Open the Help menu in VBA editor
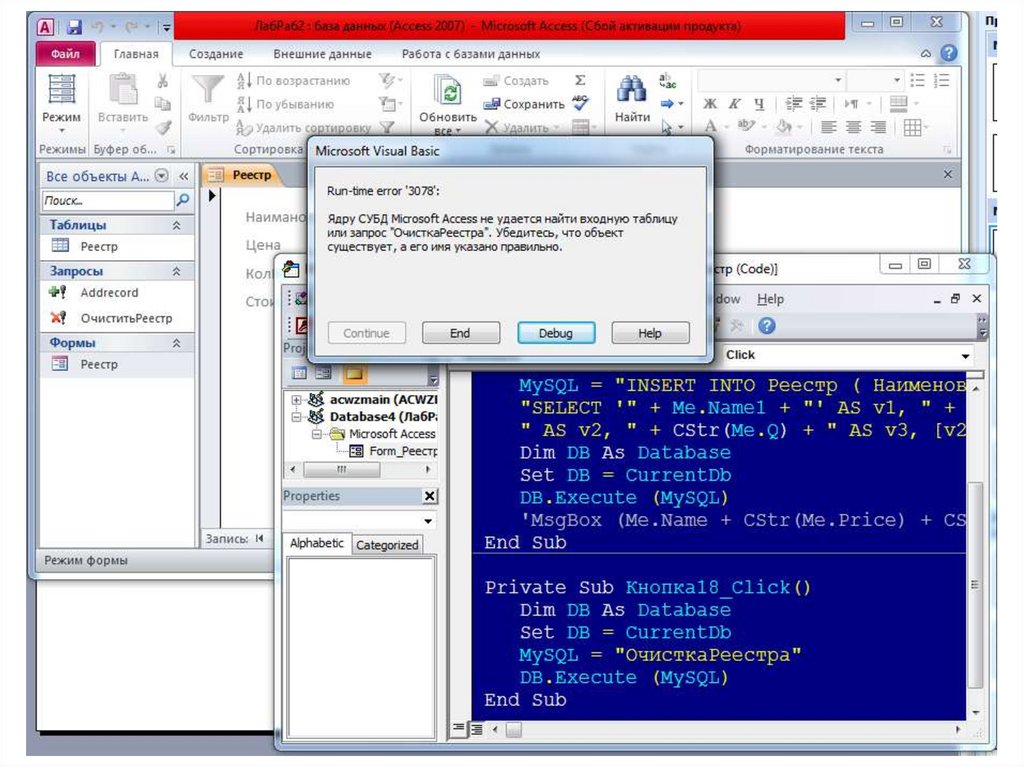1024x767 pixels. [x=770, y=299]
